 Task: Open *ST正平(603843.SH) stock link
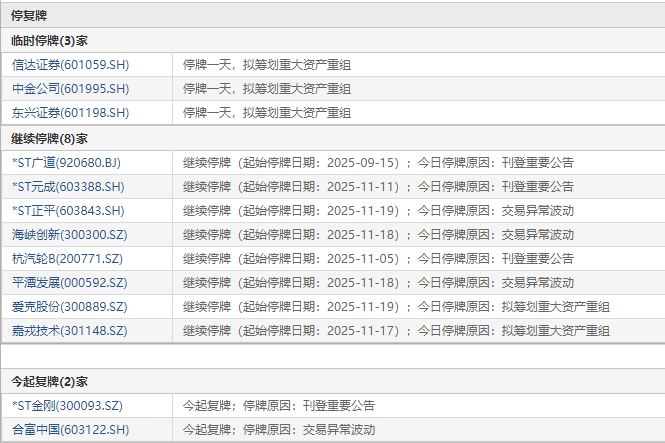(x=68, y=211)
